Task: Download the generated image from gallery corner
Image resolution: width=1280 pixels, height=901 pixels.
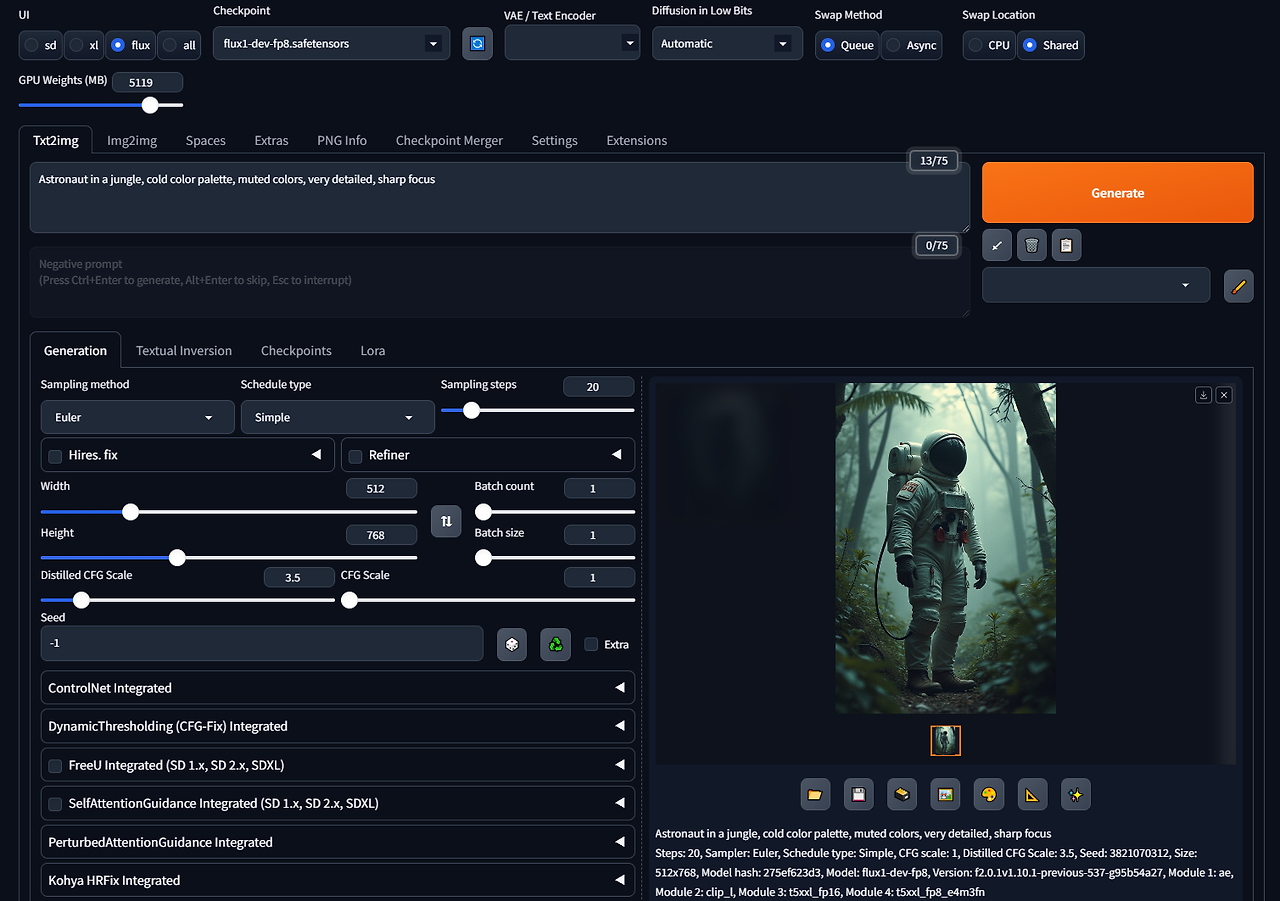Action: pyautogui.click(x=1204, y=395)
